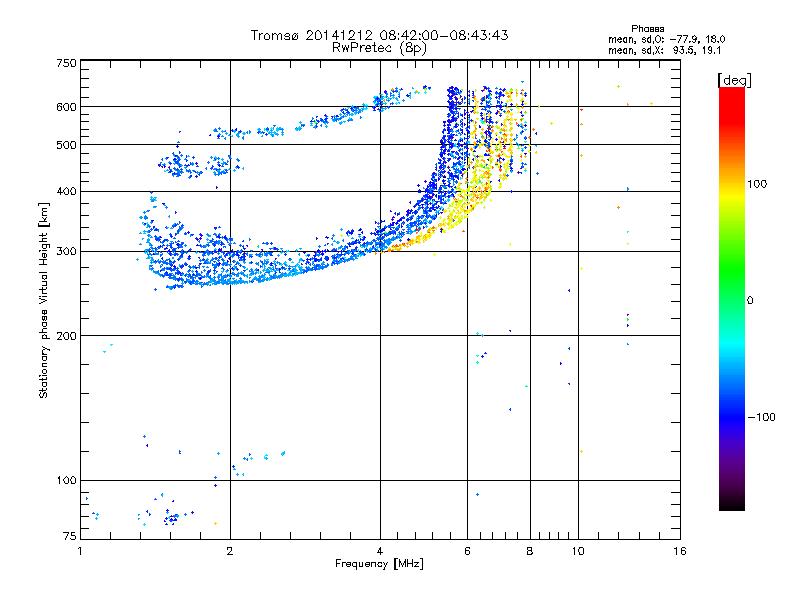This screenshot has width=800, height=600.
Task: Click the y-axis tick label '500'
Action: pos(66,145)
